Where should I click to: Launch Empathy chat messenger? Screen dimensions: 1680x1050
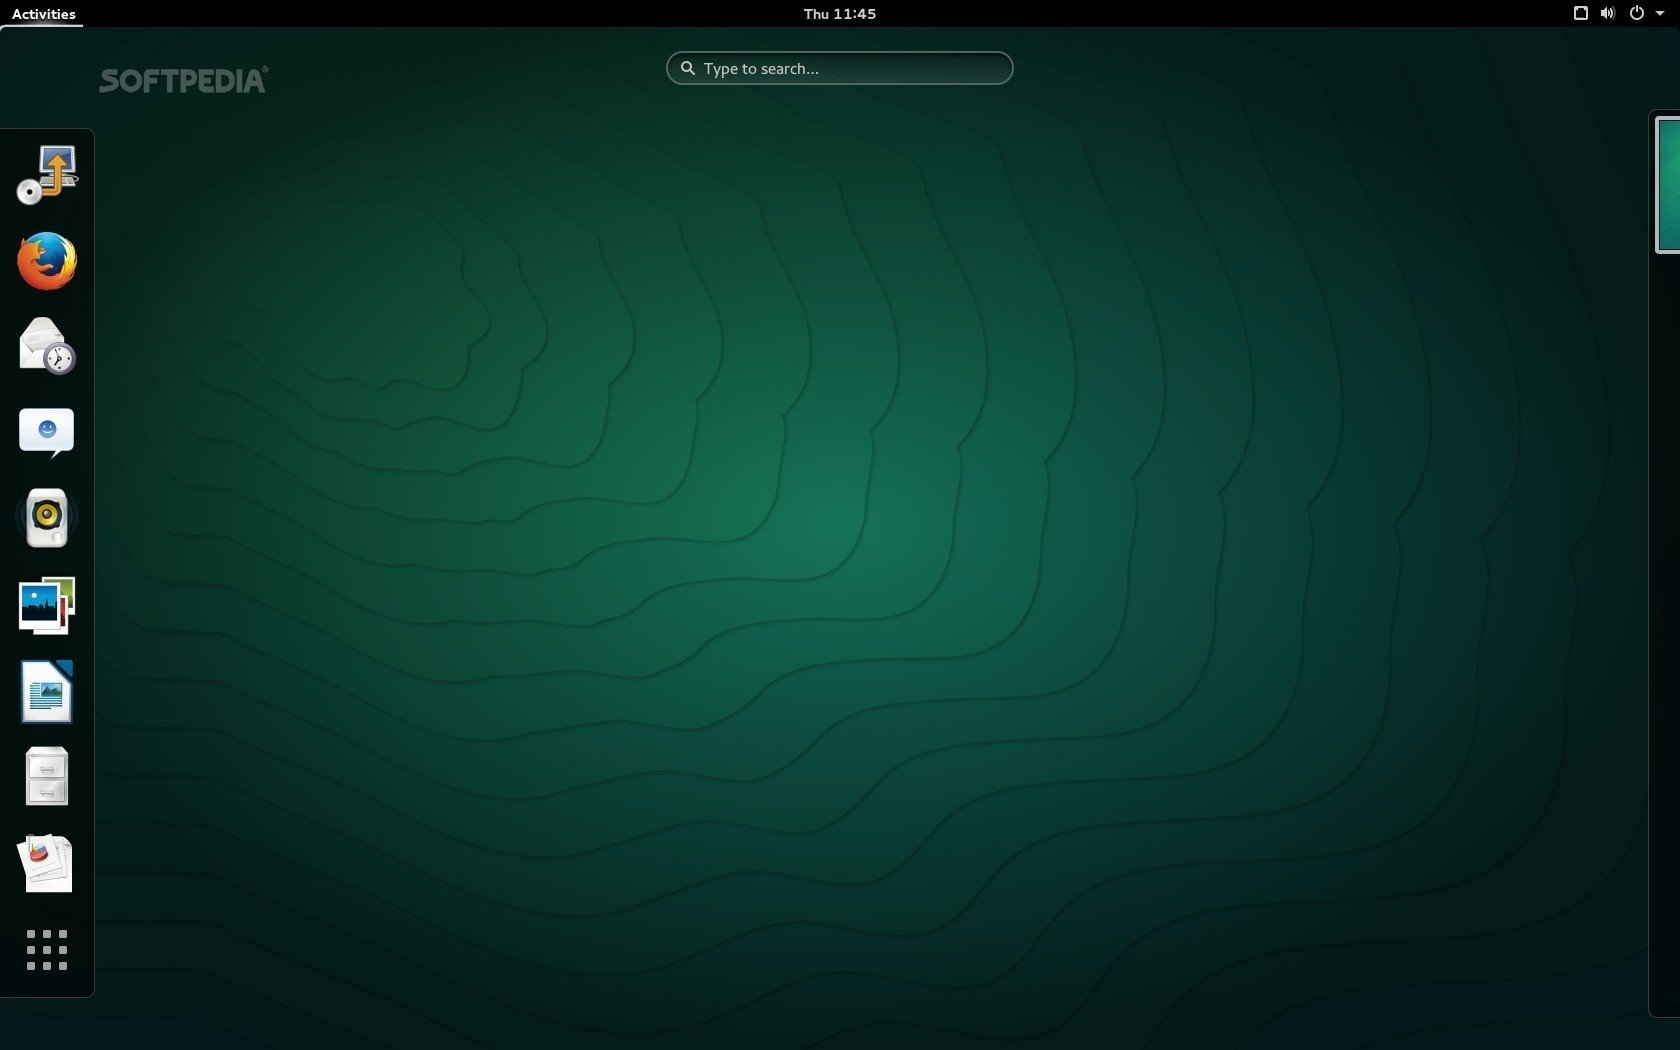[x=47, y=432]
